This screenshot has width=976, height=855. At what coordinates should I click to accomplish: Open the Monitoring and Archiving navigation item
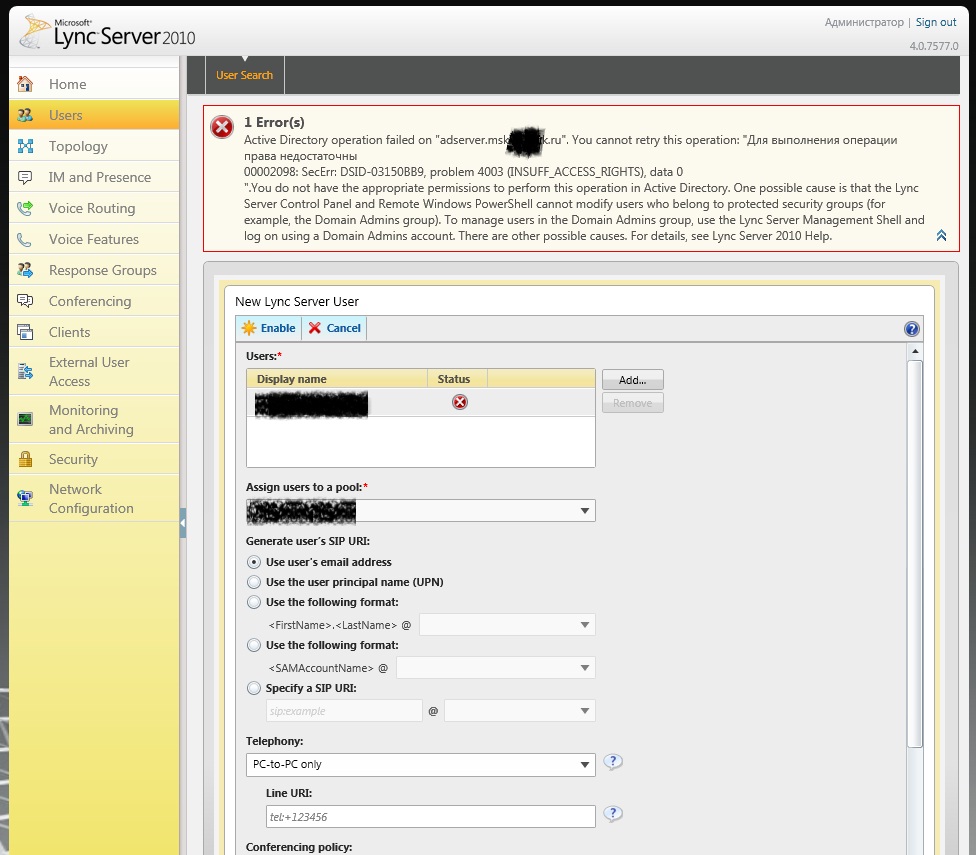pos(94,419)
